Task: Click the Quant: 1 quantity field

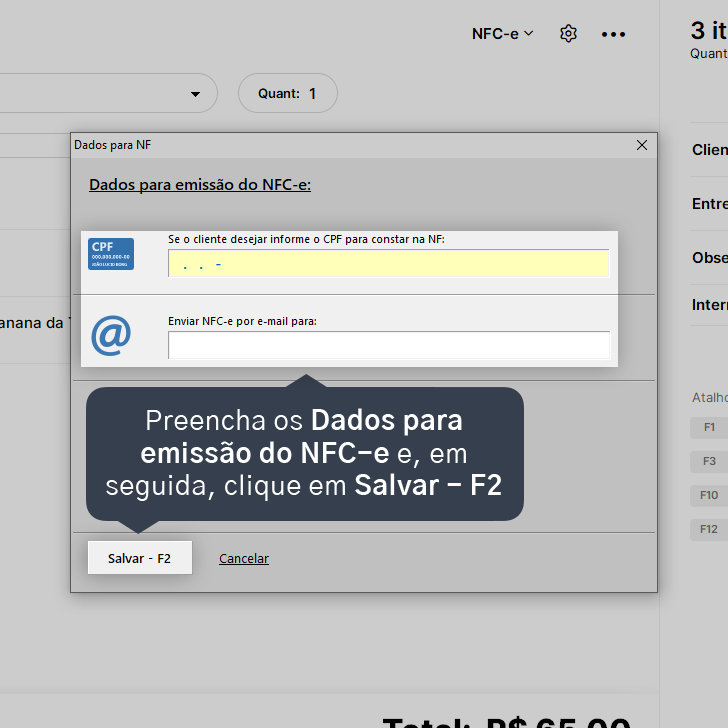Action: pos(288,93)
